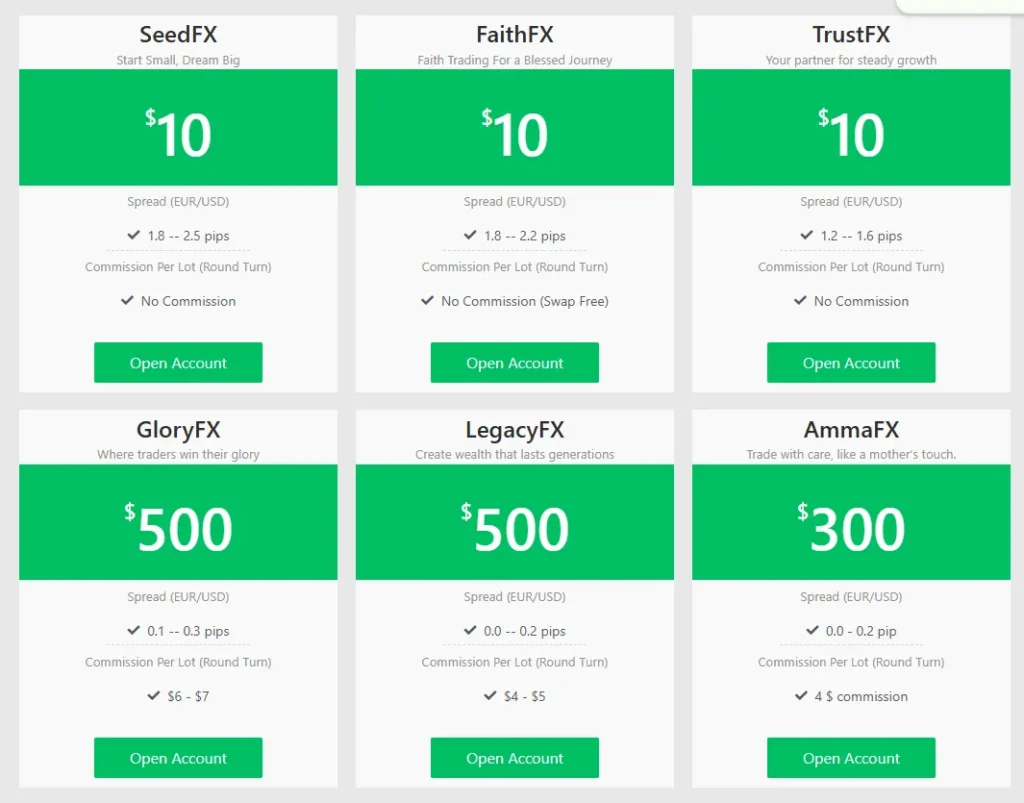This screenshot has width=1024, height=803.
Task: Open Account under the SeedFX plan
Action: pyautogui.click(x=178, y=363)
